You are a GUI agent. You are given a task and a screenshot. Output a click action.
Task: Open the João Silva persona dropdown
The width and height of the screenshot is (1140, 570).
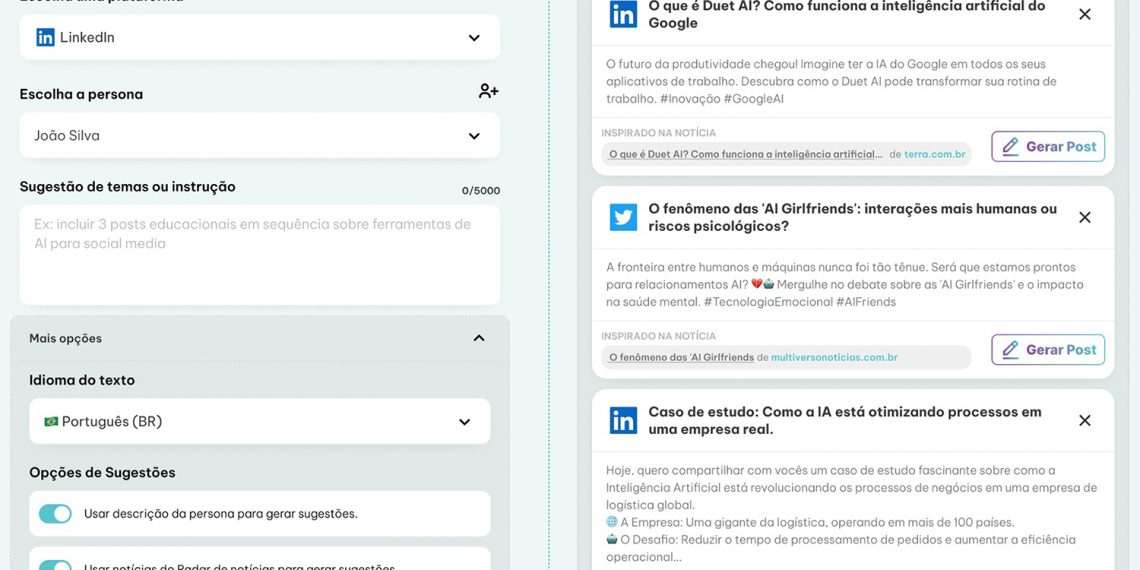[260, 135]
